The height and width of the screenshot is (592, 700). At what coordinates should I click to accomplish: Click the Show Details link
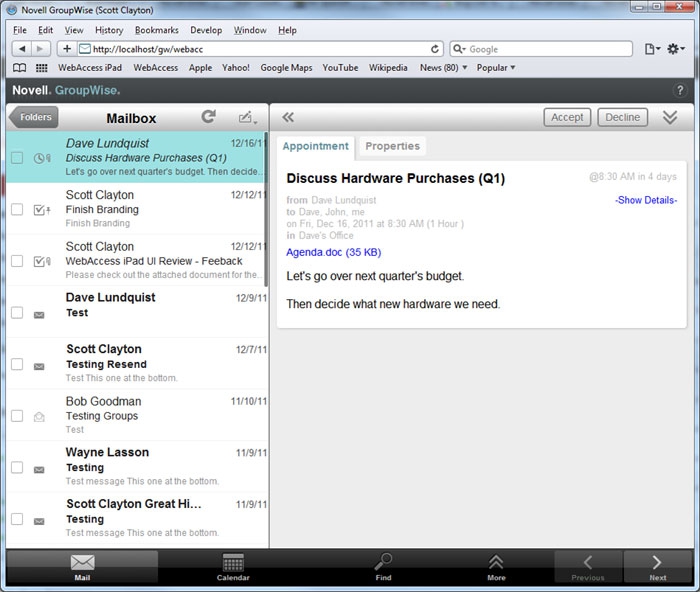click(646, 200)
